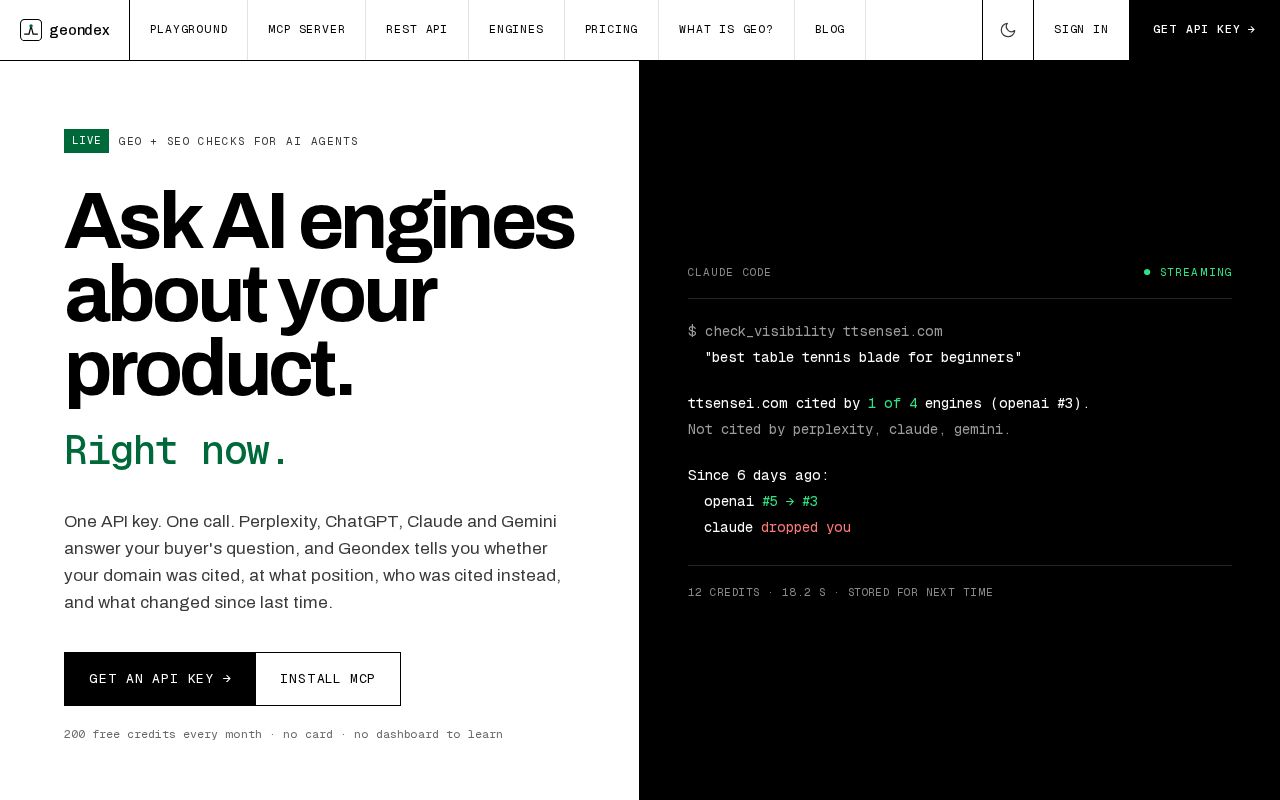Click the Install MCP button
The image size is (1280, 800).
328,679
